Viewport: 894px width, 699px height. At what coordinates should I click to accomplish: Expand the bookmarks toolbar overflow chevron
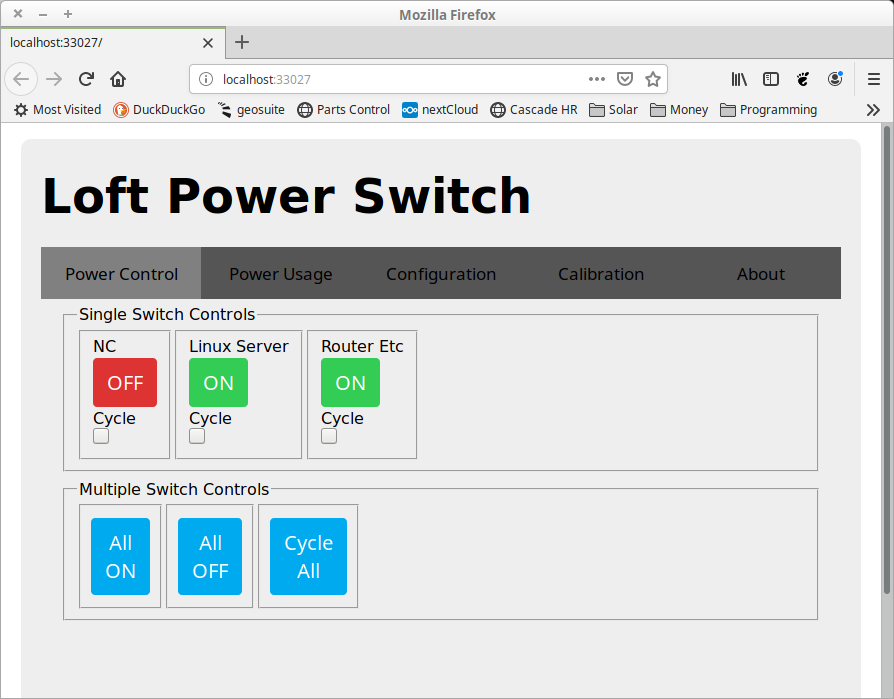coord(873,110)
